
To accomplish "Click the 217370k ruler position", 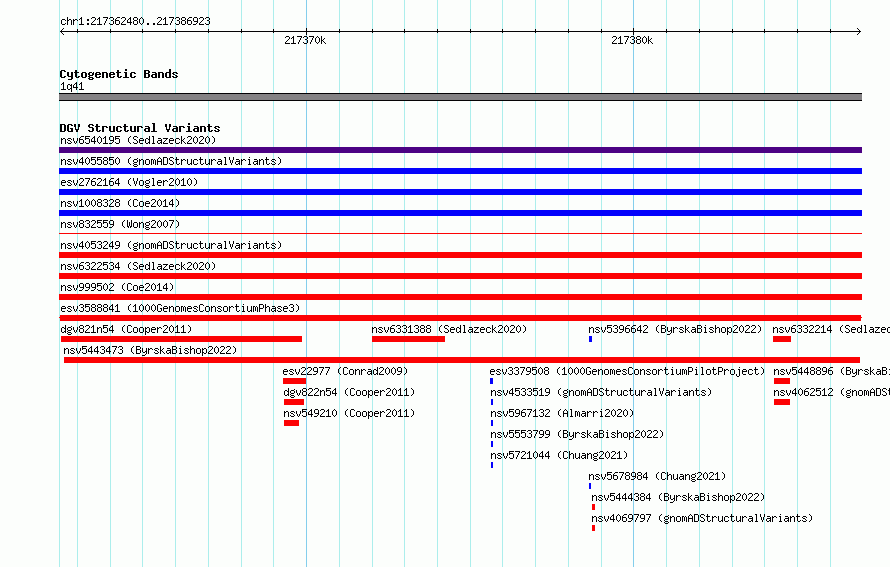I will (x=305, y=40).
